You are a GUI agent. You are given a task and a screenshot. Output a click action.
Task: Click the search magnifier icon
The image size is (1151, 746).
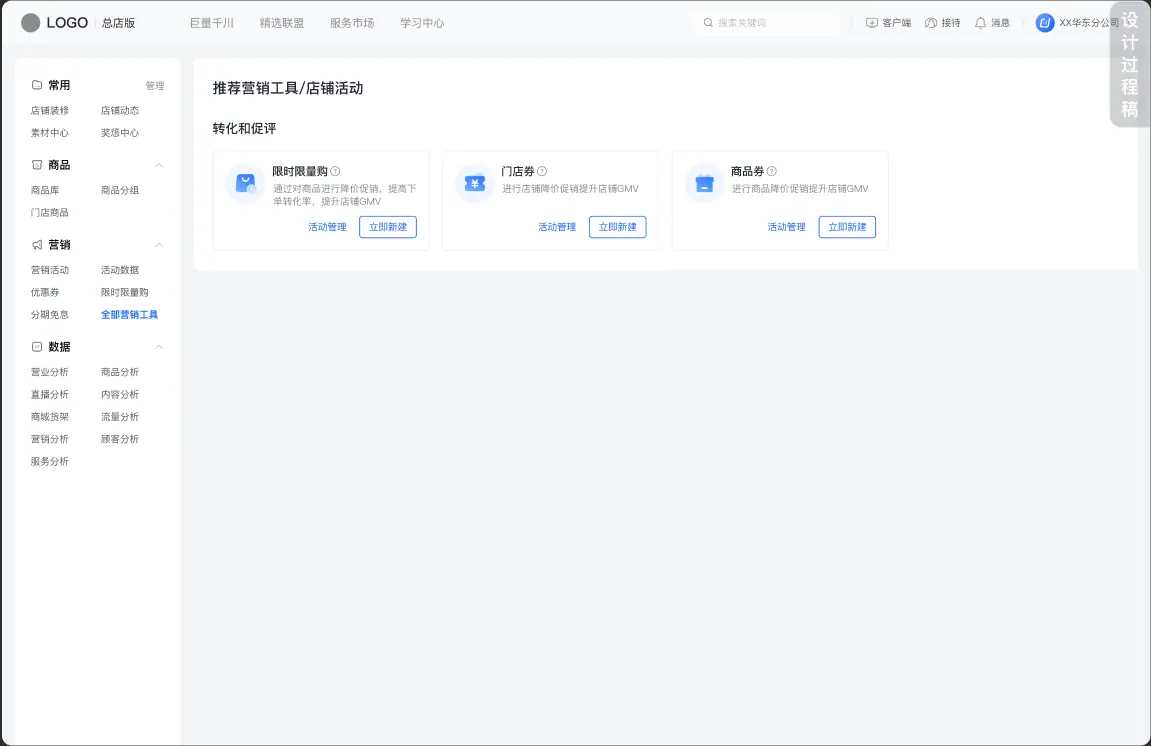[708, 23]
